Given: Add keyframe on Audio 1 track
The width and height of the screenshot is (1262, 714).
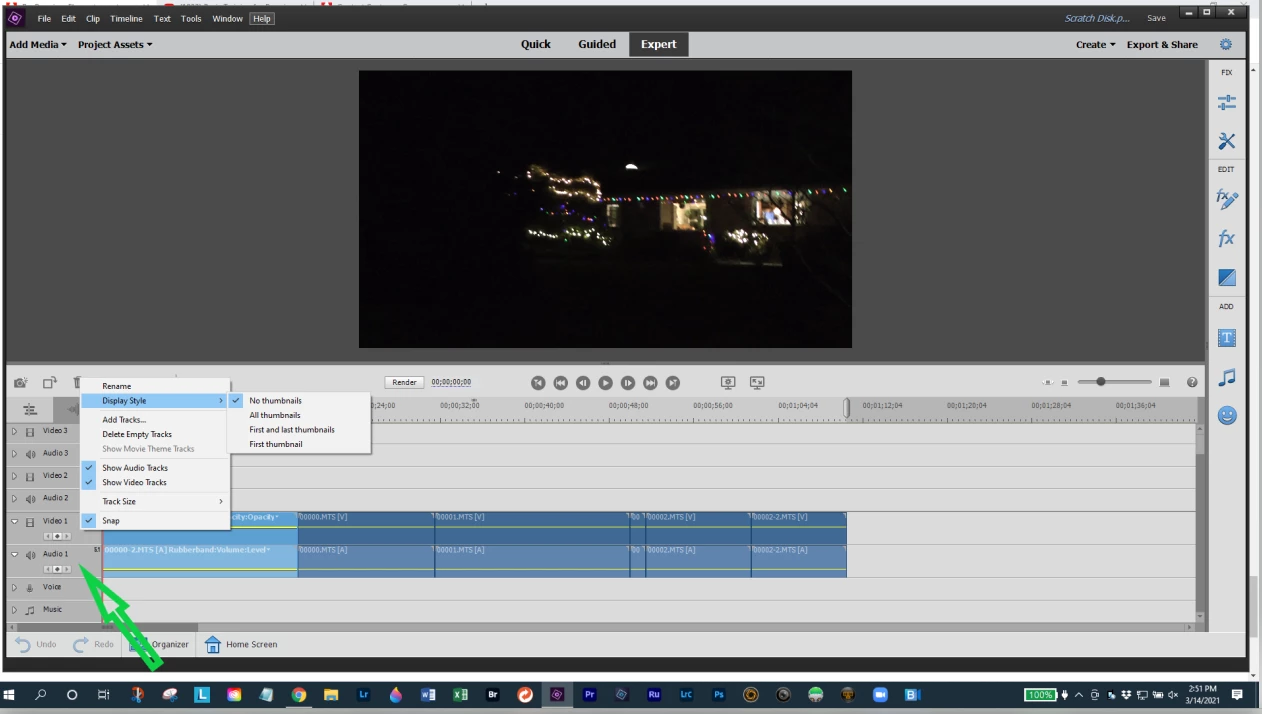Looking at the screenshot, I should click(x=57, y=569).
